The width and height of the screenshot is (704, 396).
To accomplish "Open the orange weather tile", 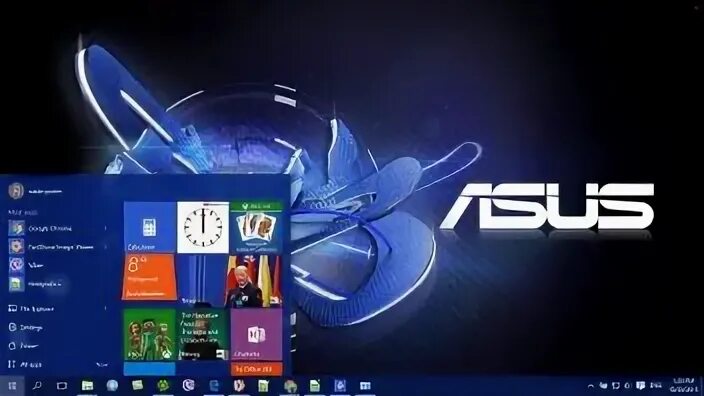I will (x=150, y=277).
